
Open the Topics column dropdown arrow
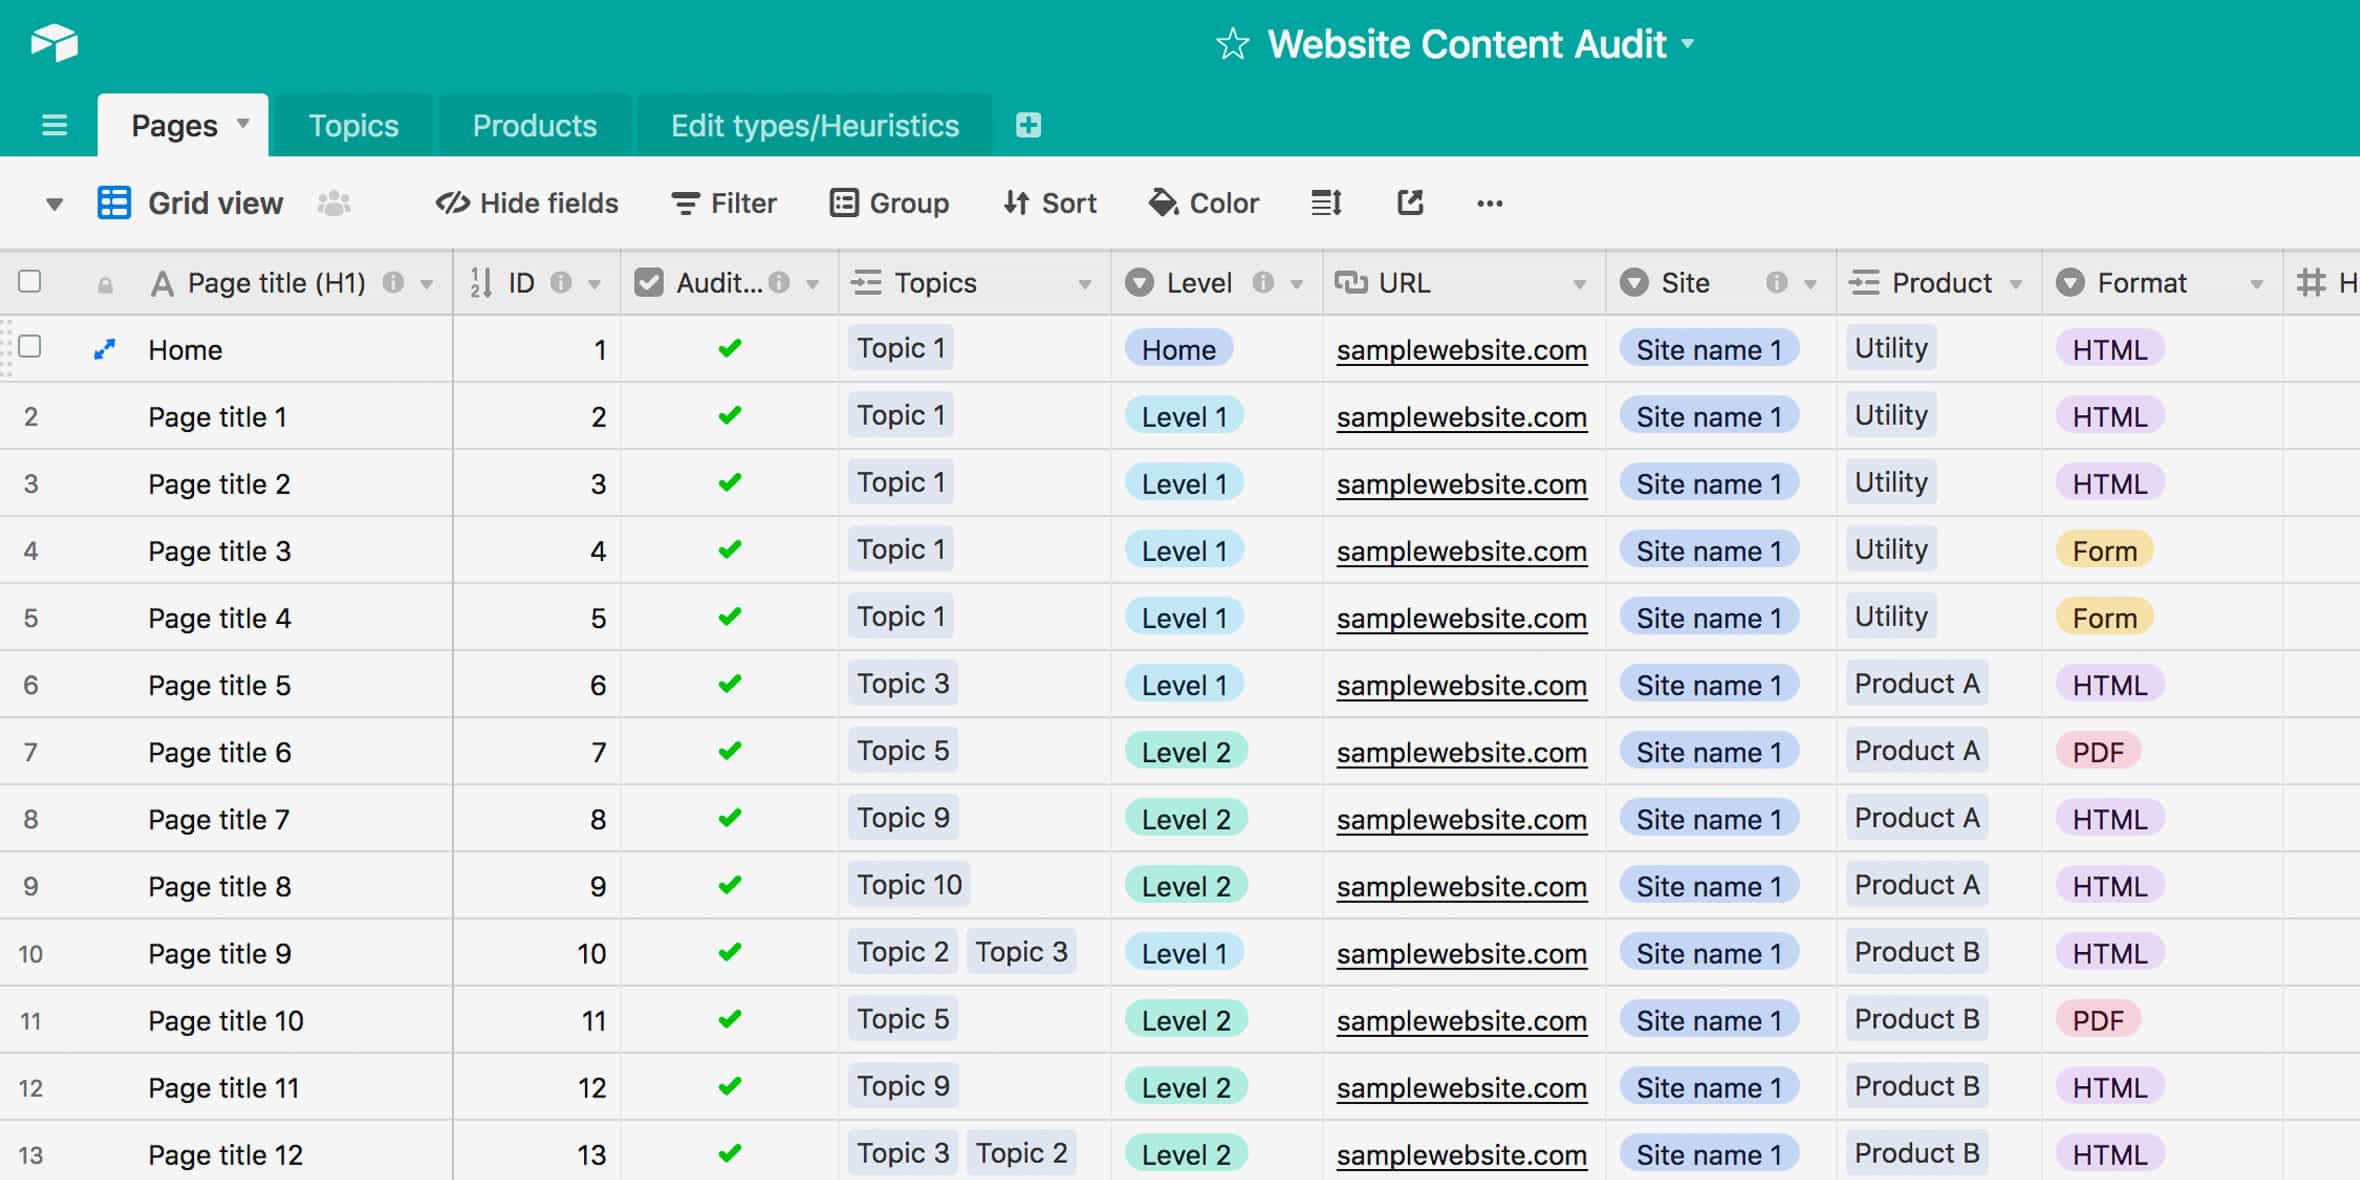(1084, 285)
